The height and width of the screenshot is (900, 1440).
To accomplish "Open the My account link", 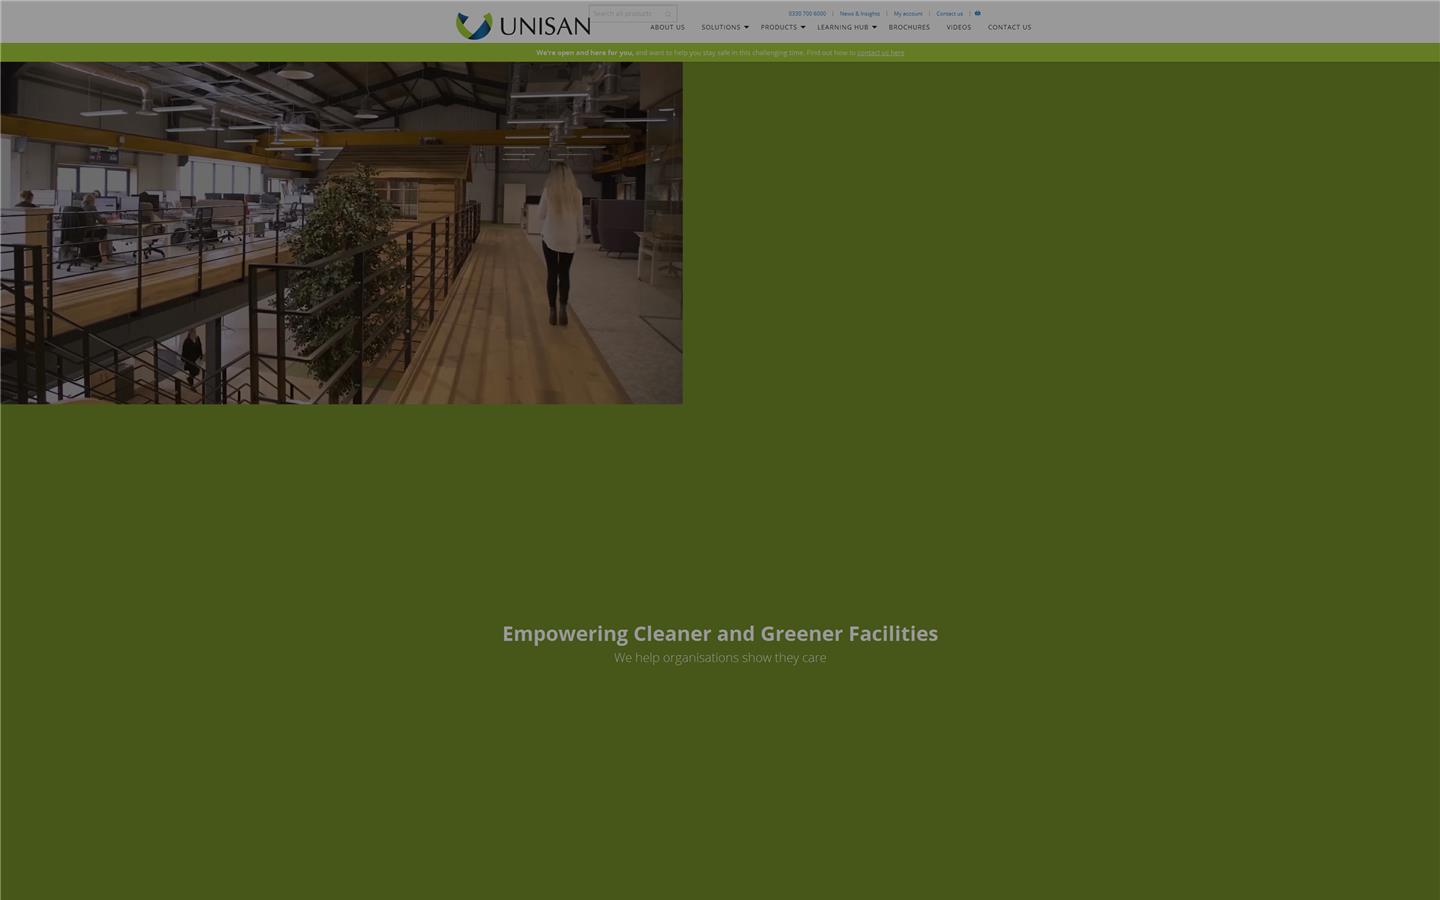I will point(908,14).
